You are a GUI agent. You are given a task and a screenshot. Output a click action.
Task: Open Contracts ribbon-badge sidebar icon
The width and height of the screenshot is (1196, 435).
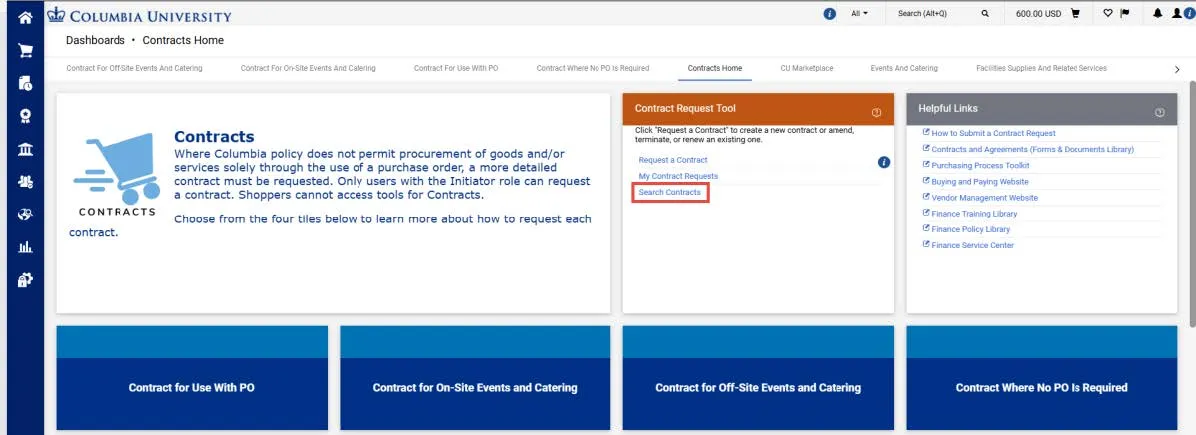[x=25, y=116]
